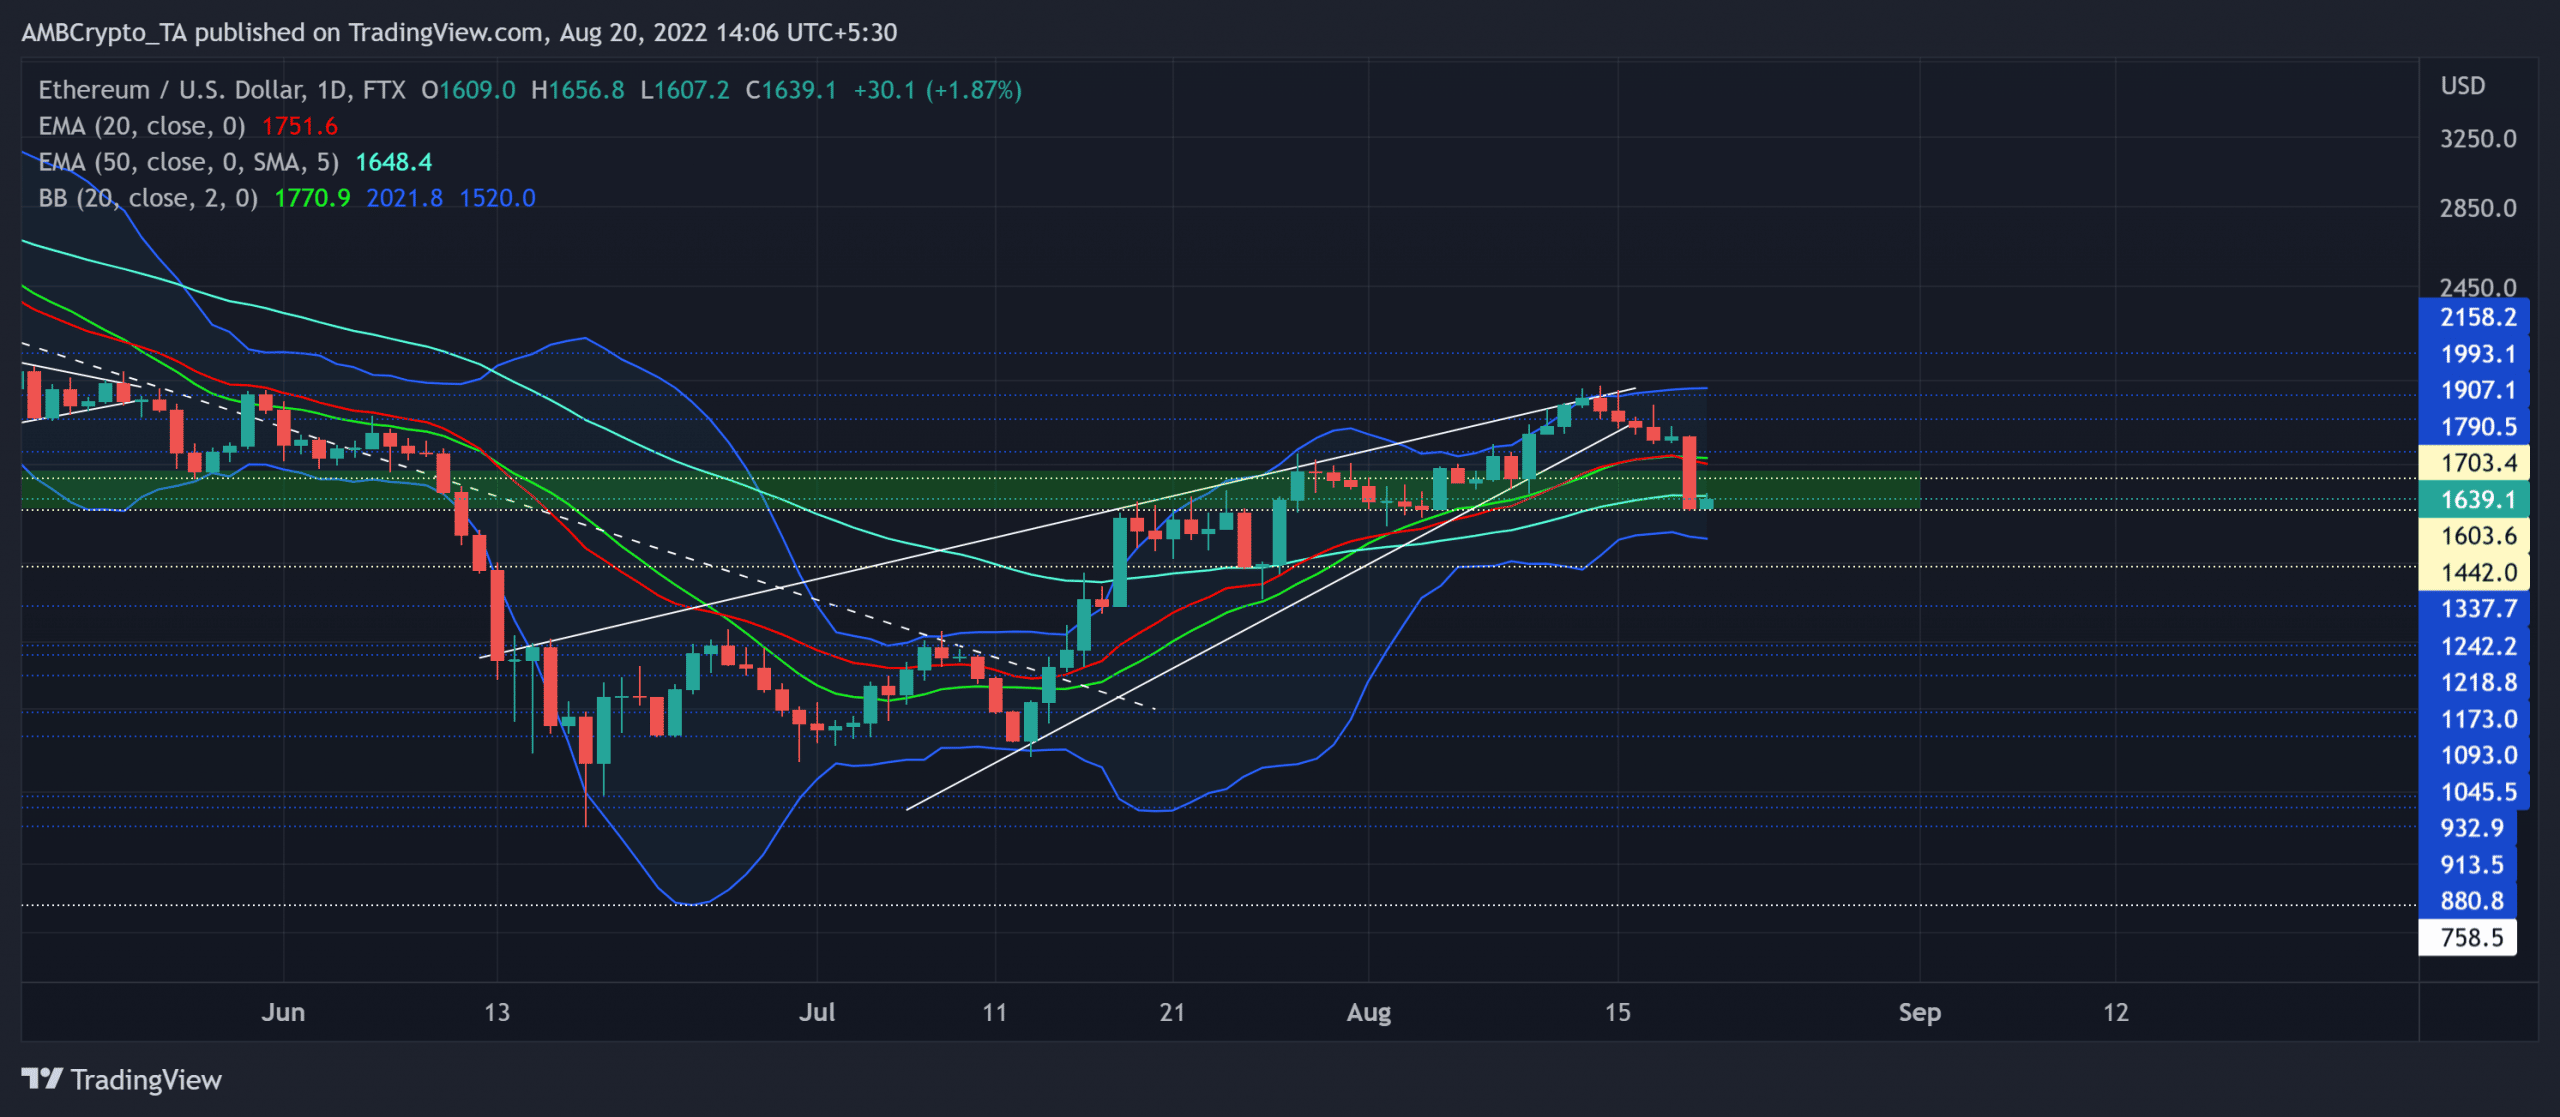
Task: Click the 880.8 price label
Action: (x=2467, y=901)
